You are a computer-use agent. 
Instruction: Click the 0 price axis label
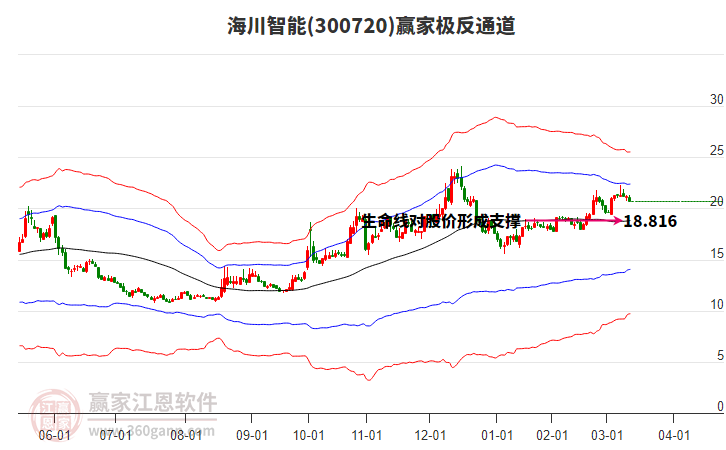720,406
